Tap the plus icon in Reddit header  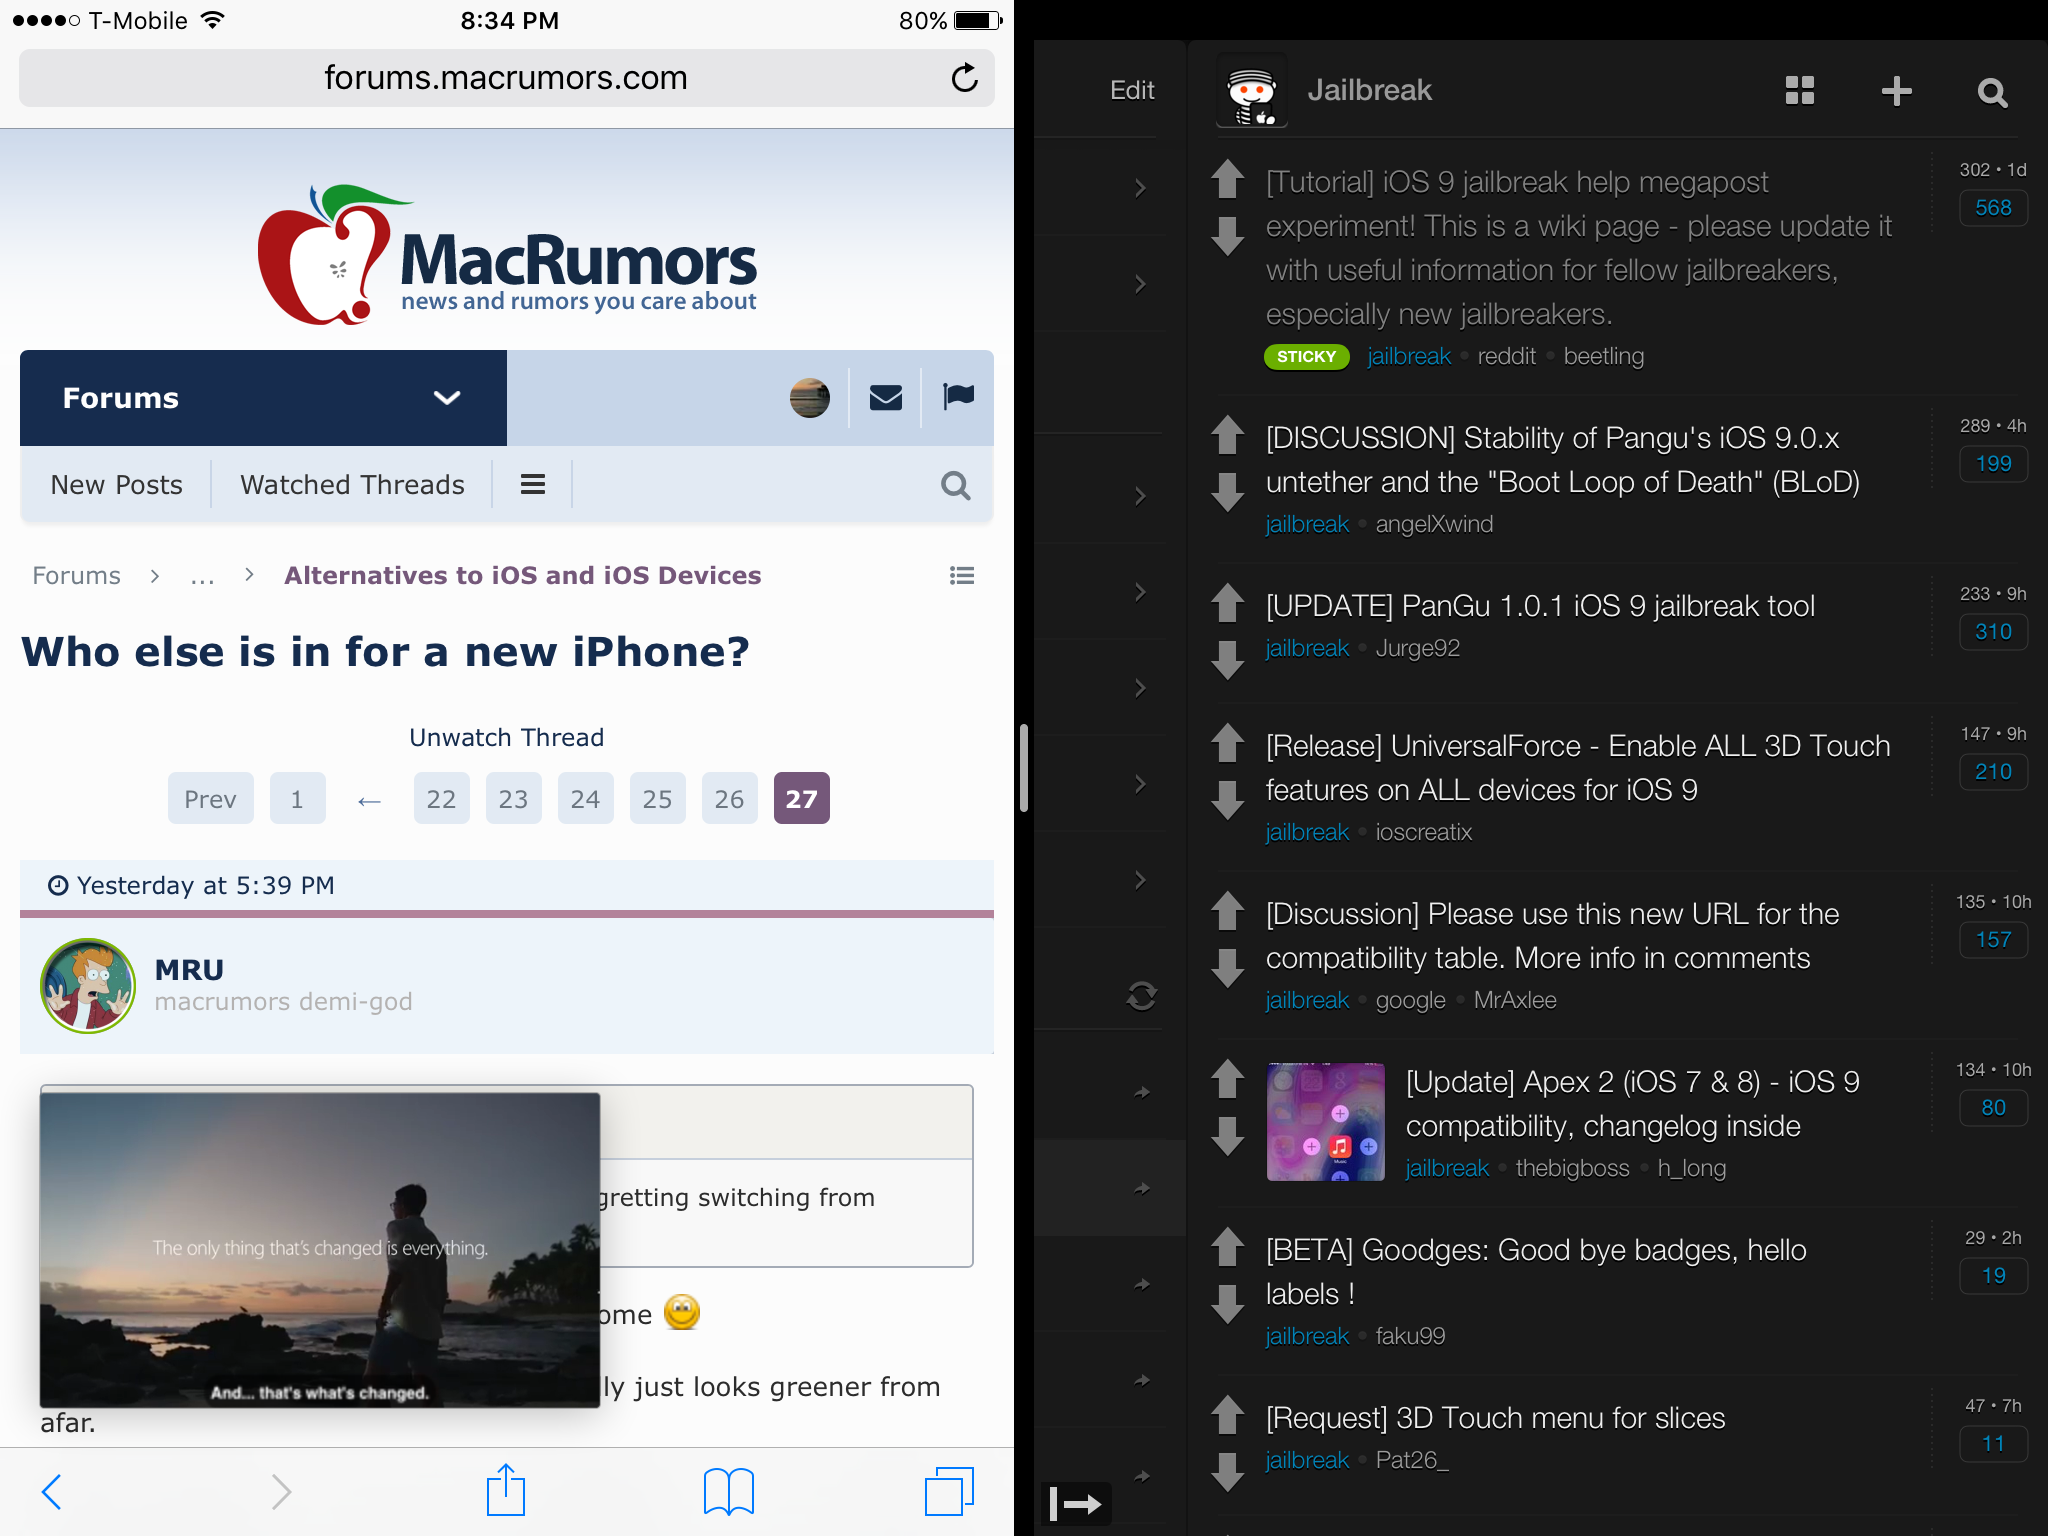(x=1896, y=91)
